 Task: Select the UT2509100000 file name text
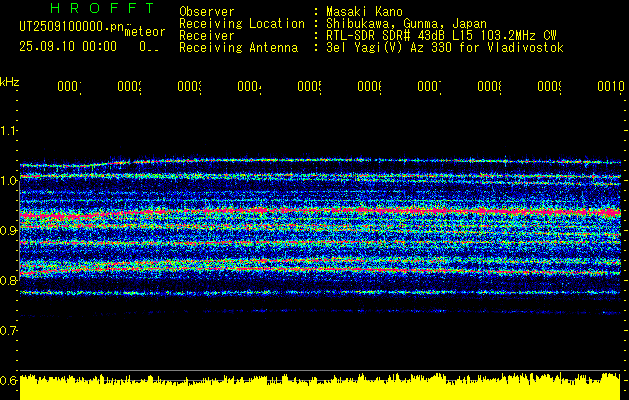(73, 26)
